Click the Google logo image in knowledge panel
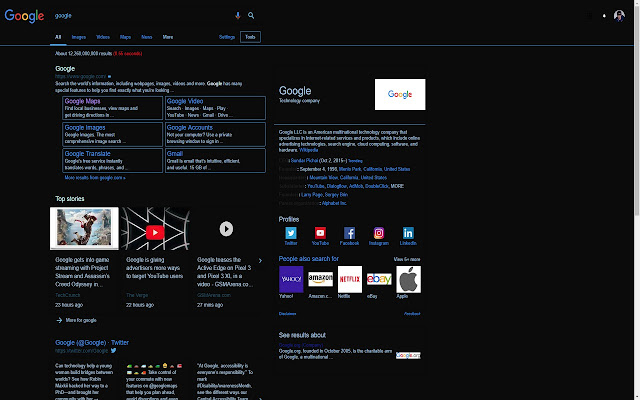 point(400,94)
